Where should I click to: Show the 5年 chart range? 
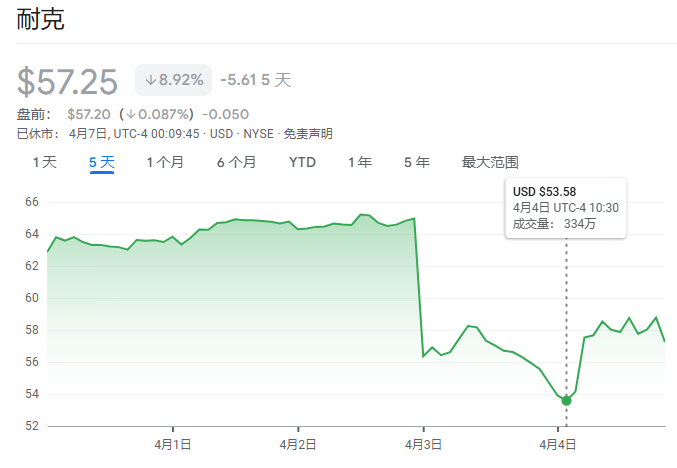pyautogui.click(x=416, y=162)
